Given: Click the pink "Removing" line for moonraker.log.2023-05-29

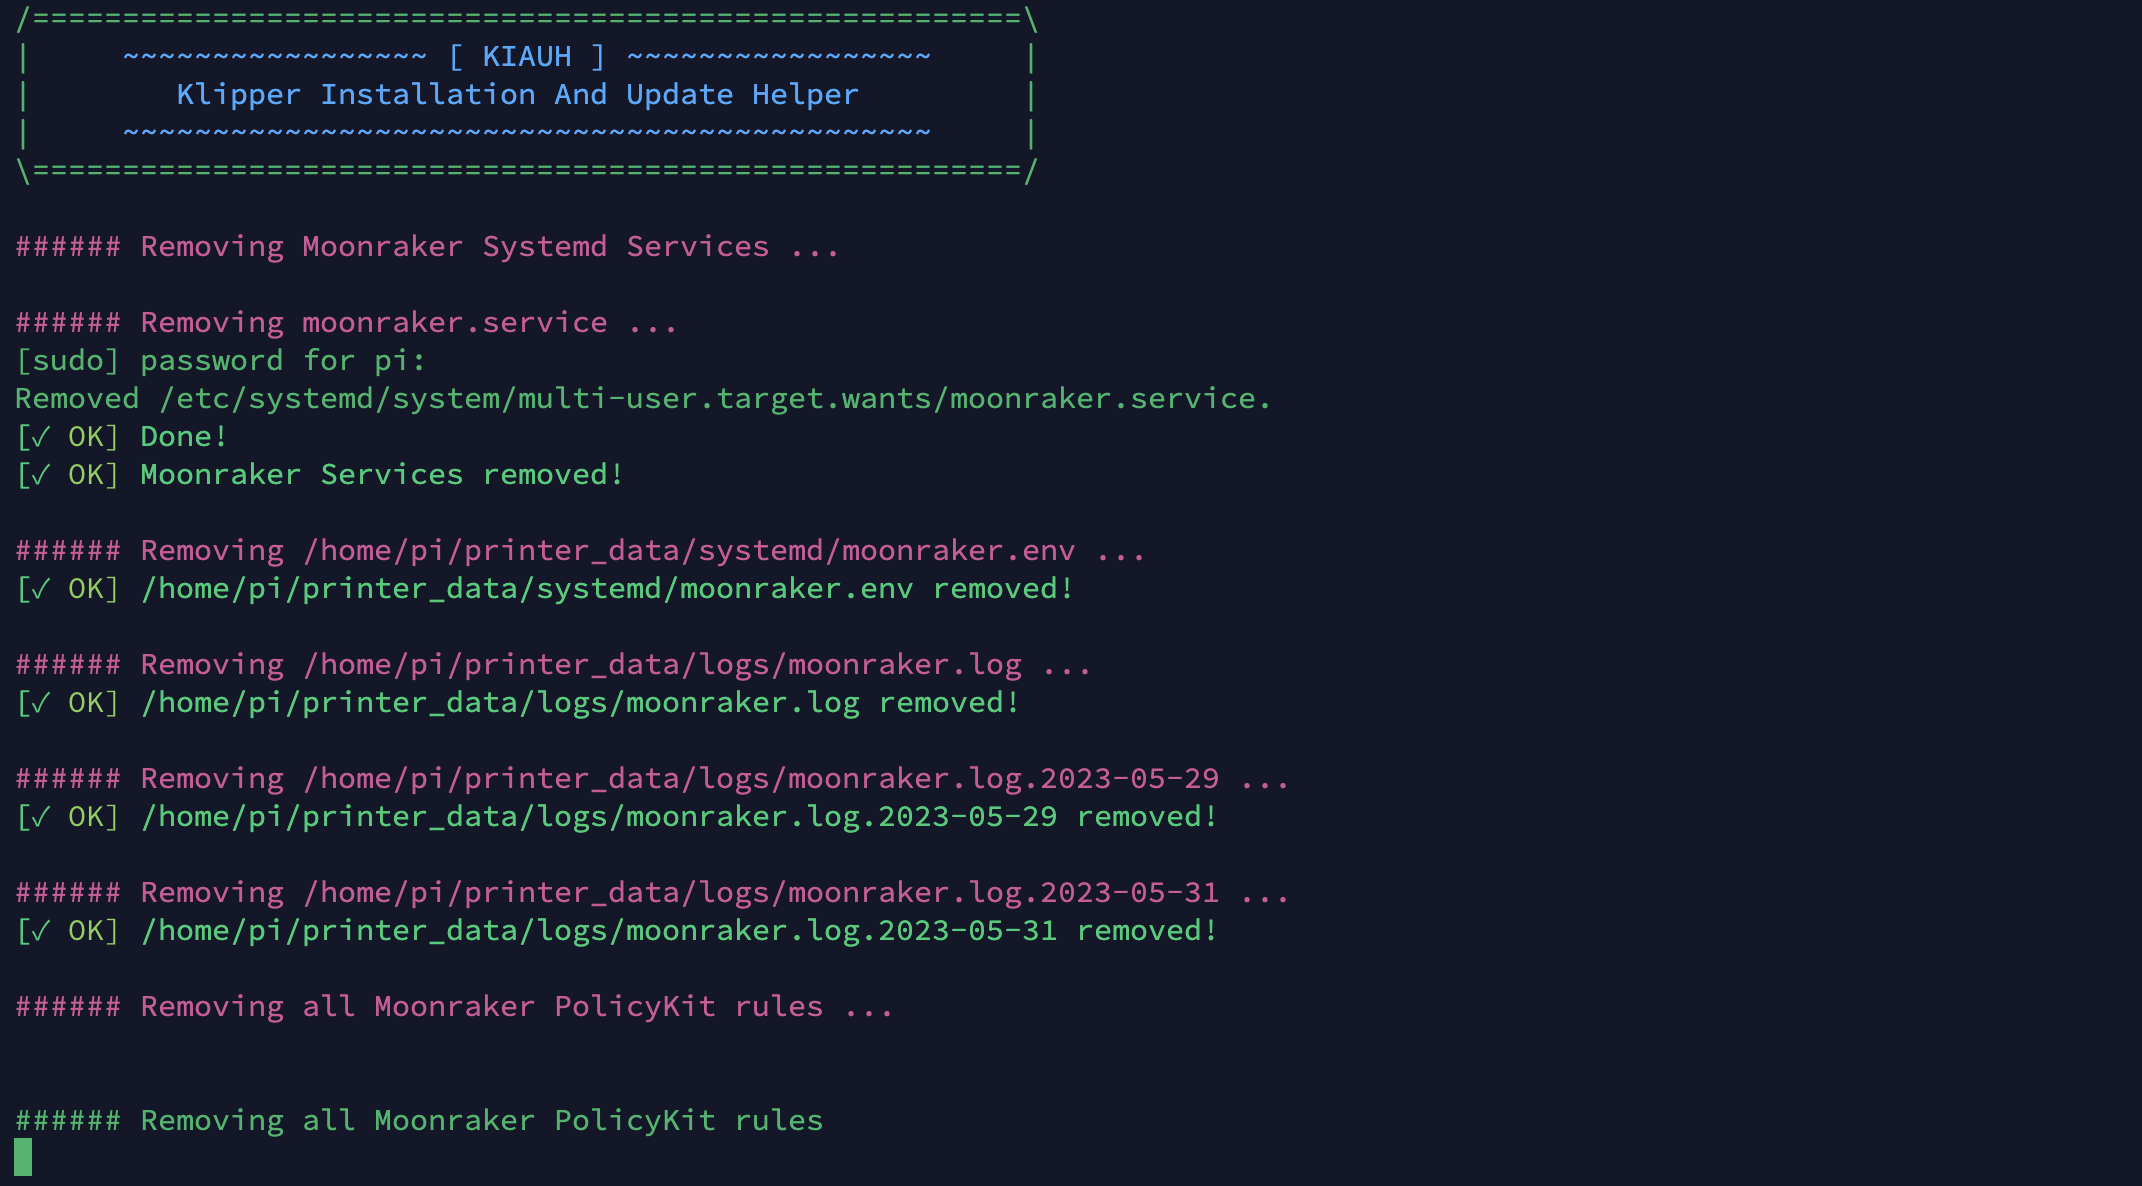Looking at the screenshot, I should click(x=652, y=779).
